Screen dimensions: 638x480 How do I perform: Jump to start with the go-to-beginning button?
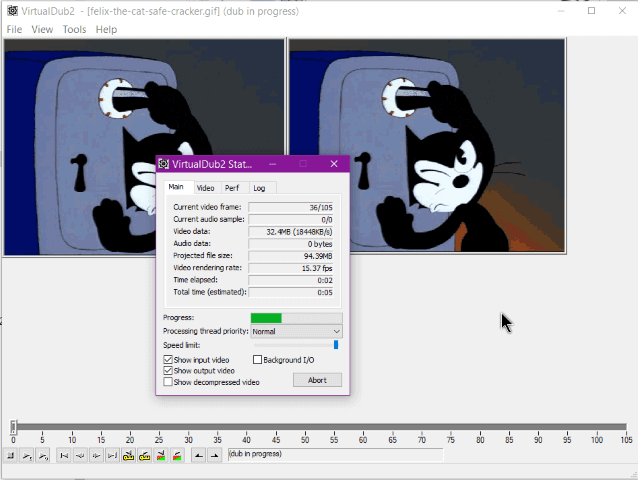pyautogui.click(x=64, y=456)
